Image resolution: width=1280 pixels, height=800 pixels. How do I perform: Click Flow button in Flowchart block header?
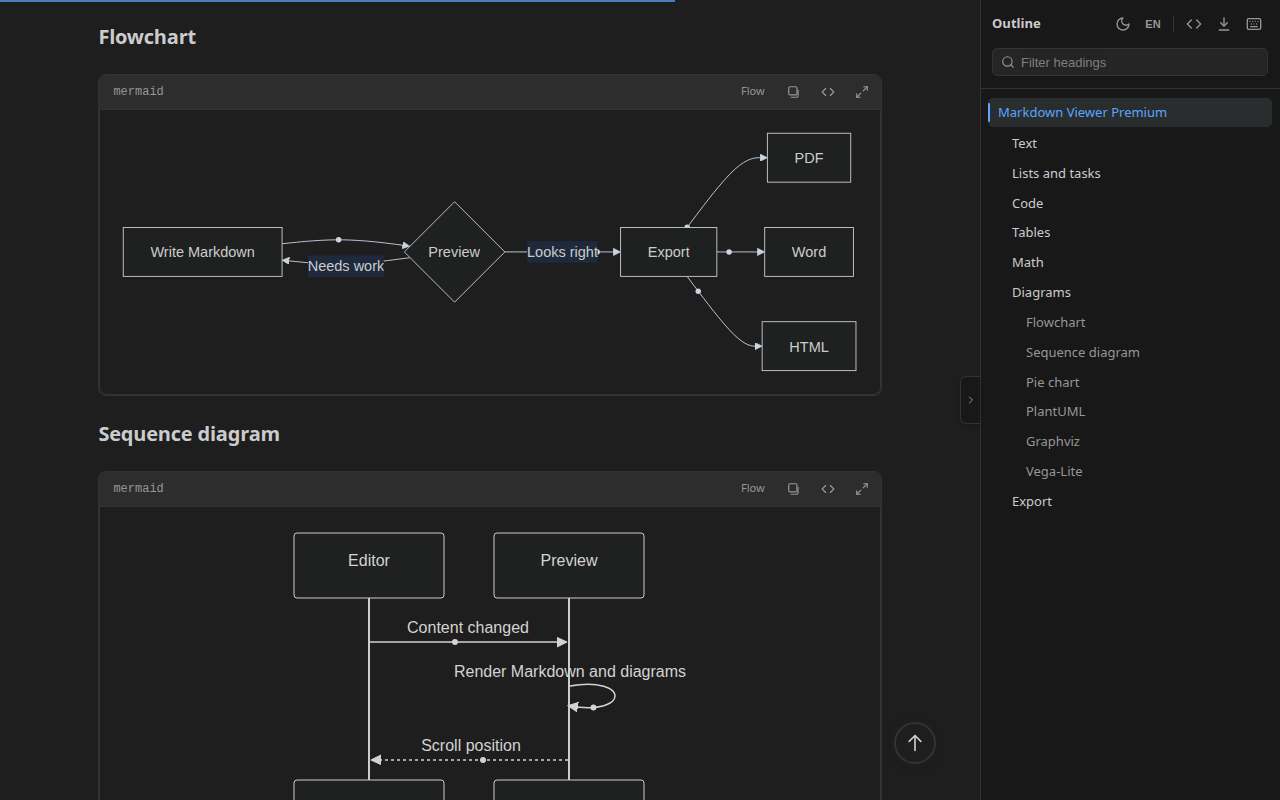click(x=753, y=92)
